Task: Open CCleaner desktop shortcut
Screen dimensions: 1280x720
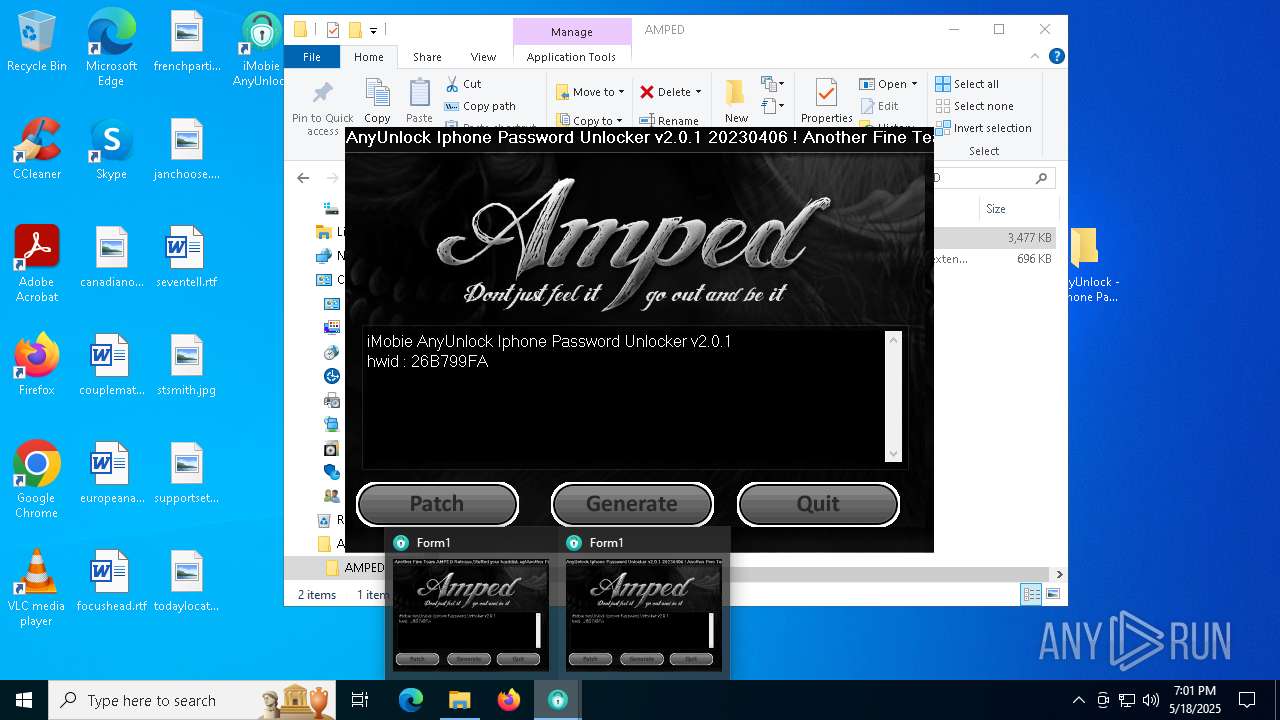Action: pos(37,149)
